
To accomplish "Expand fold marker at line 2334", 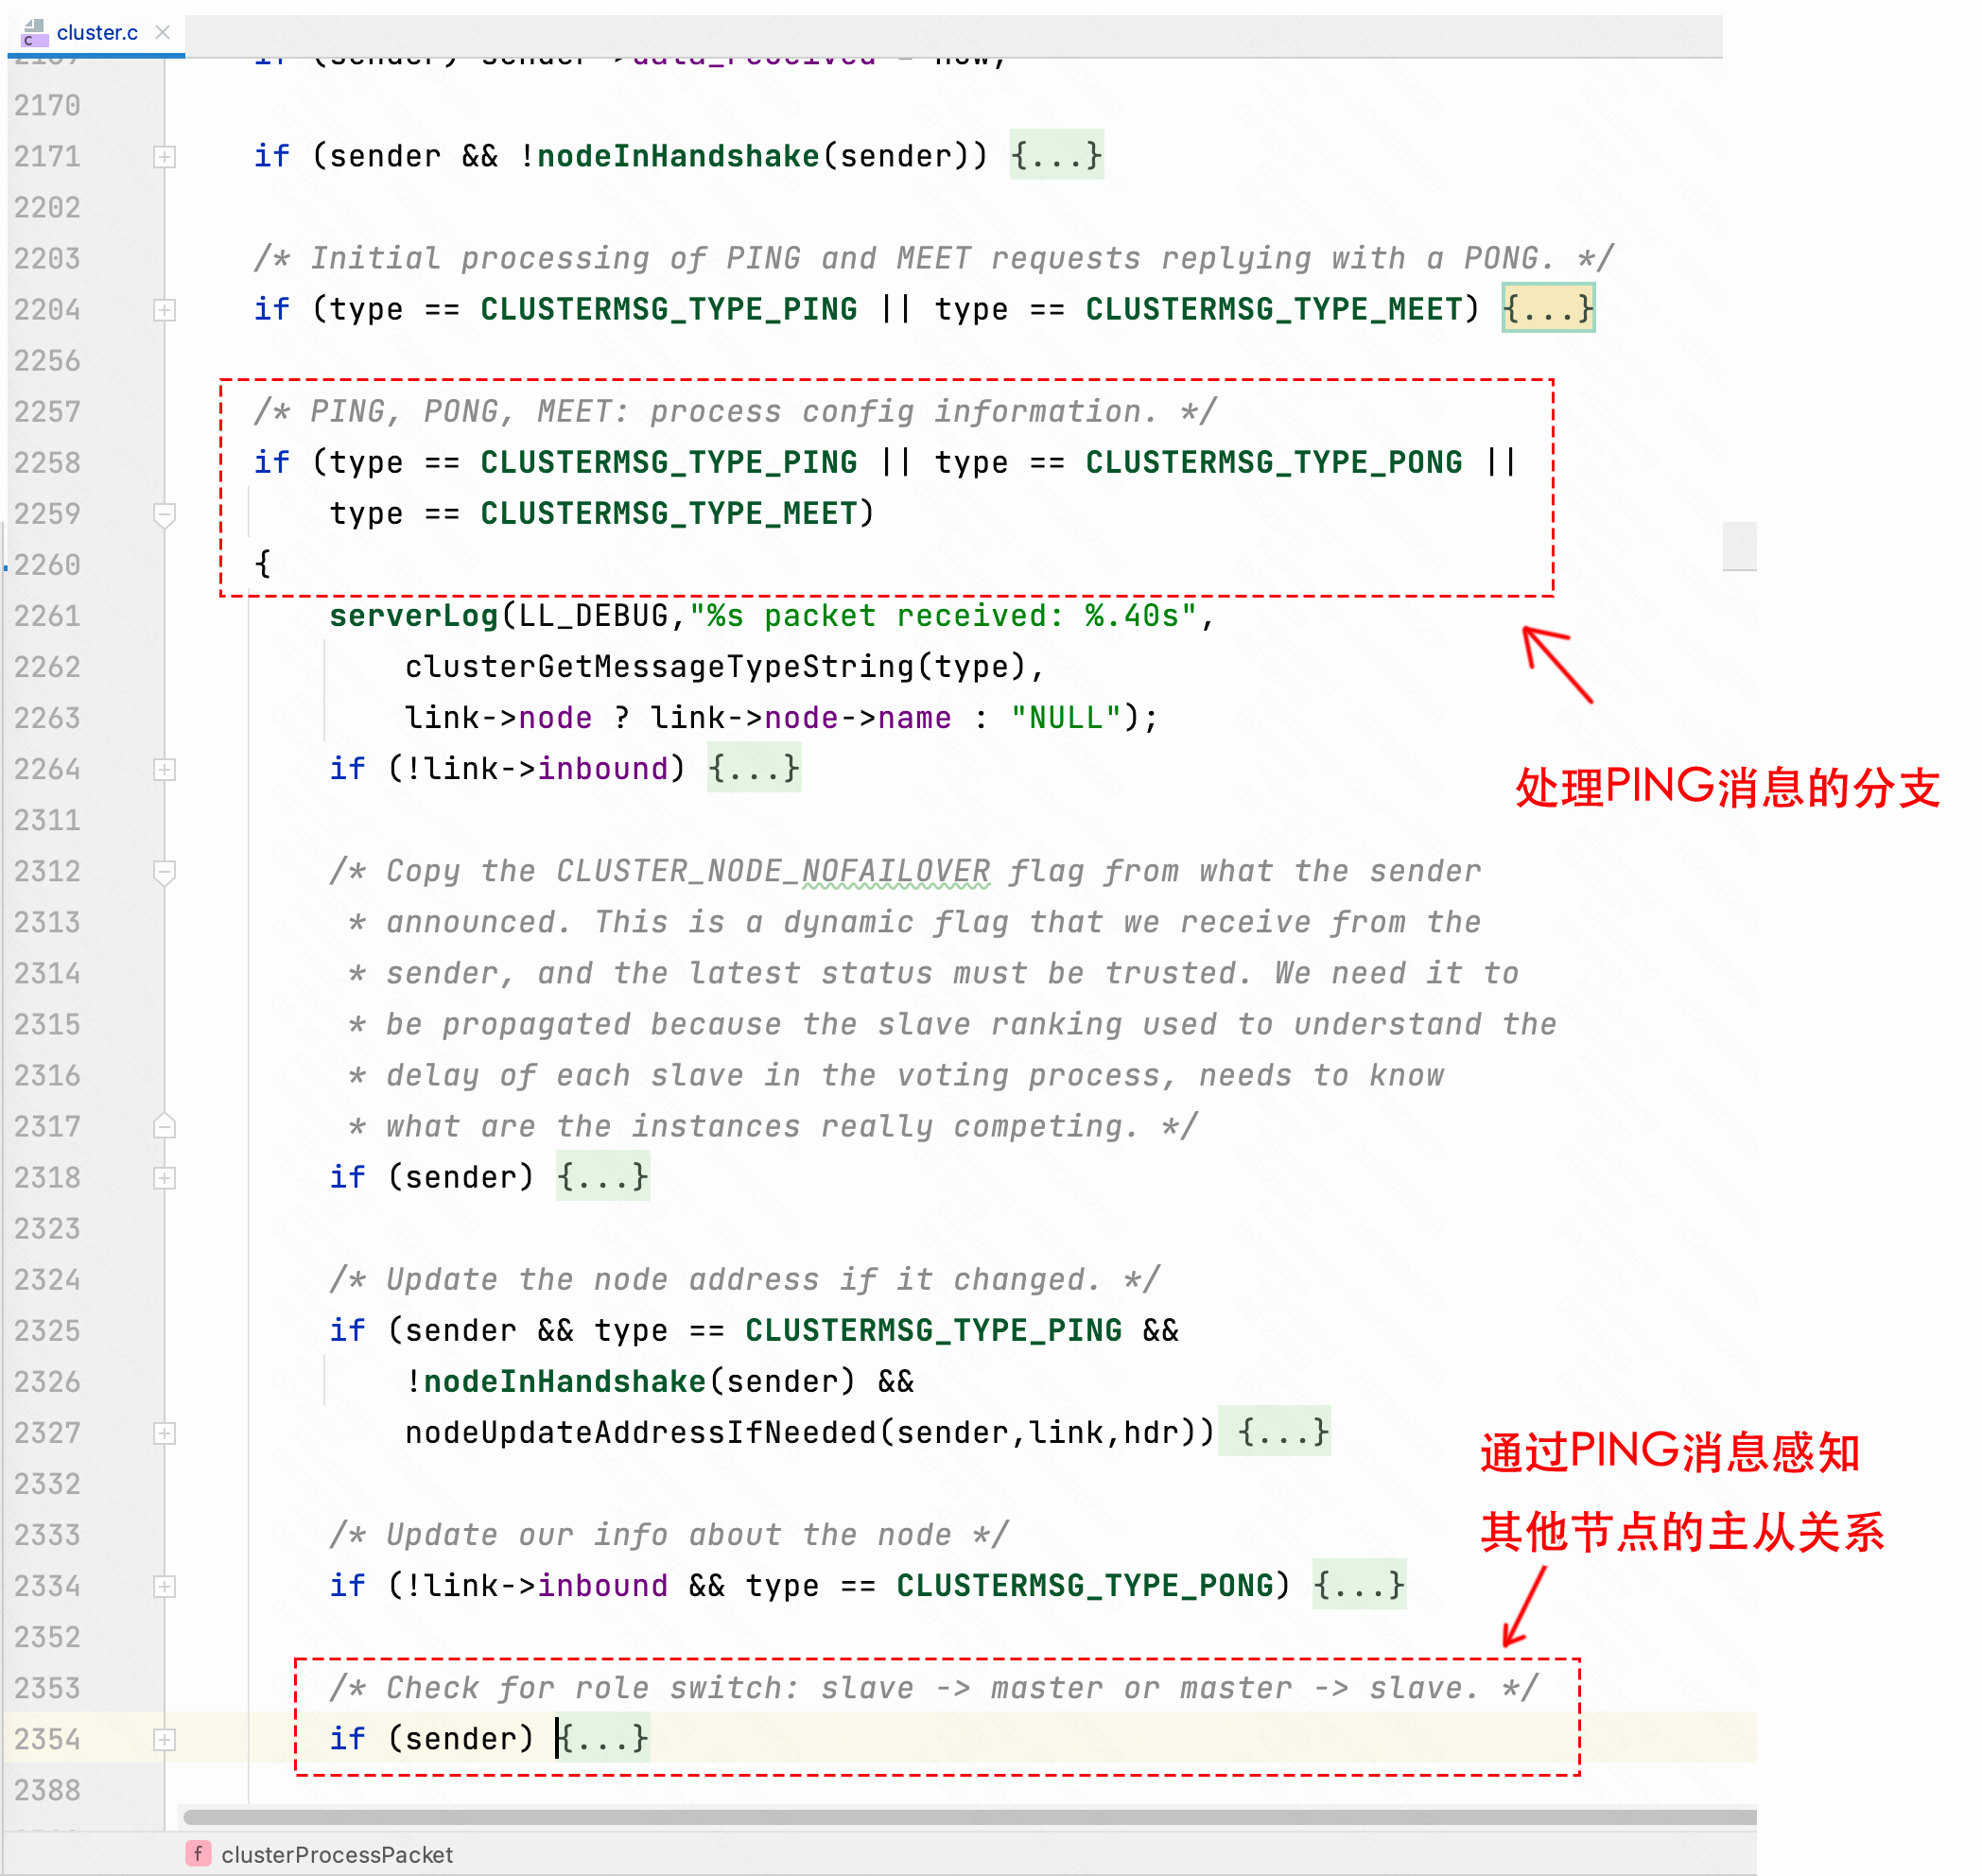I will point(165,1586).
